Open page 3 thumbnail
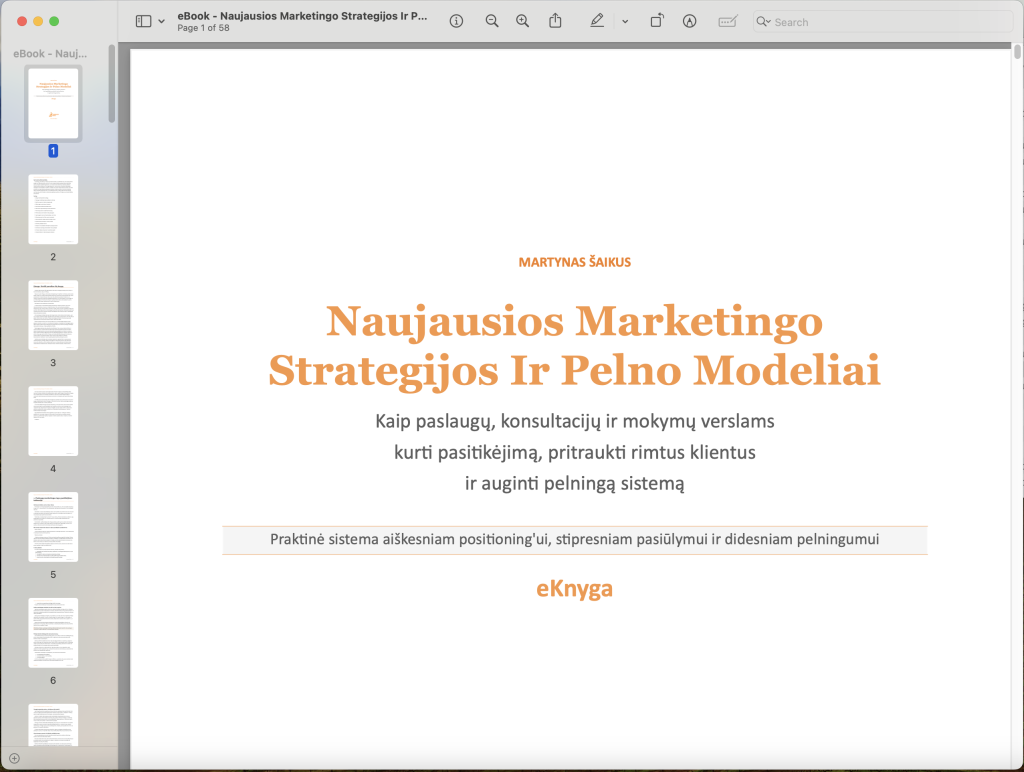 tap(54, 315)
